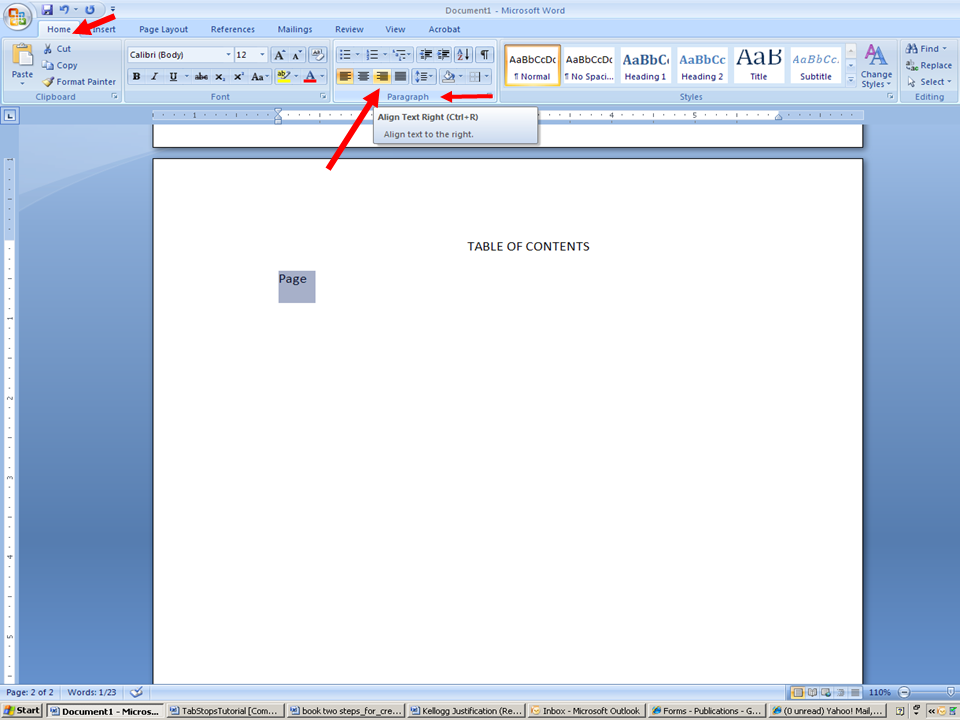Open the Windows Start menu
Viewport: 960px width, 720px height.
22,710
